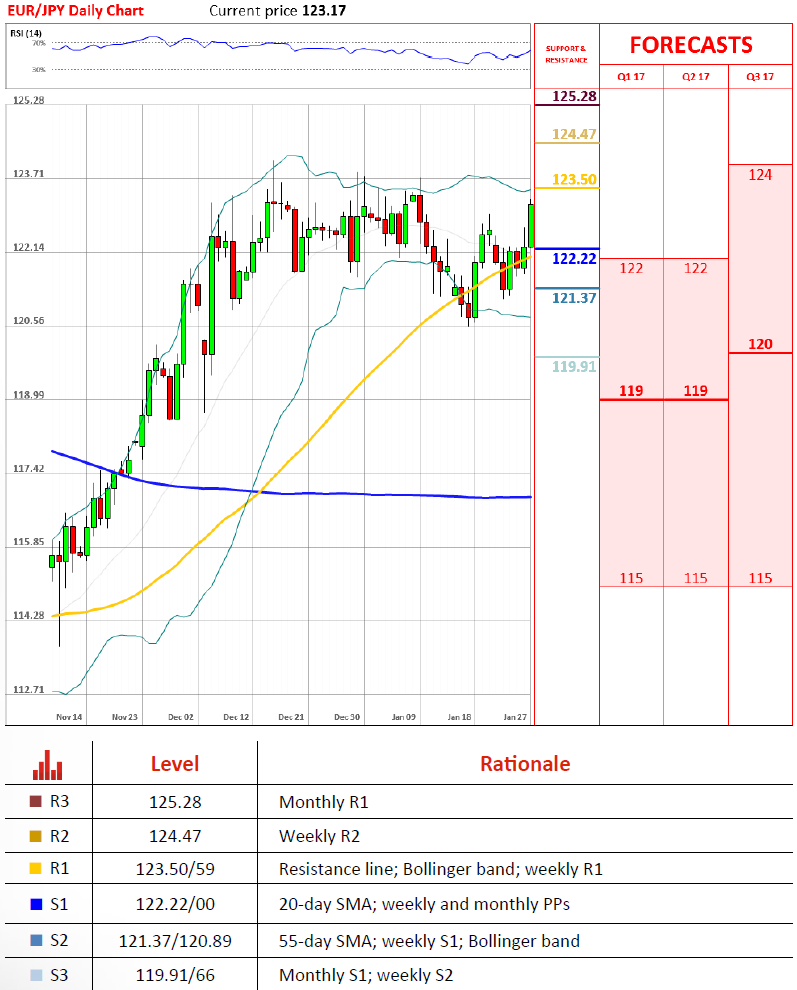Click the Q3 17 forecast value 115
This screenshot has width=797, height=990.
760,578
